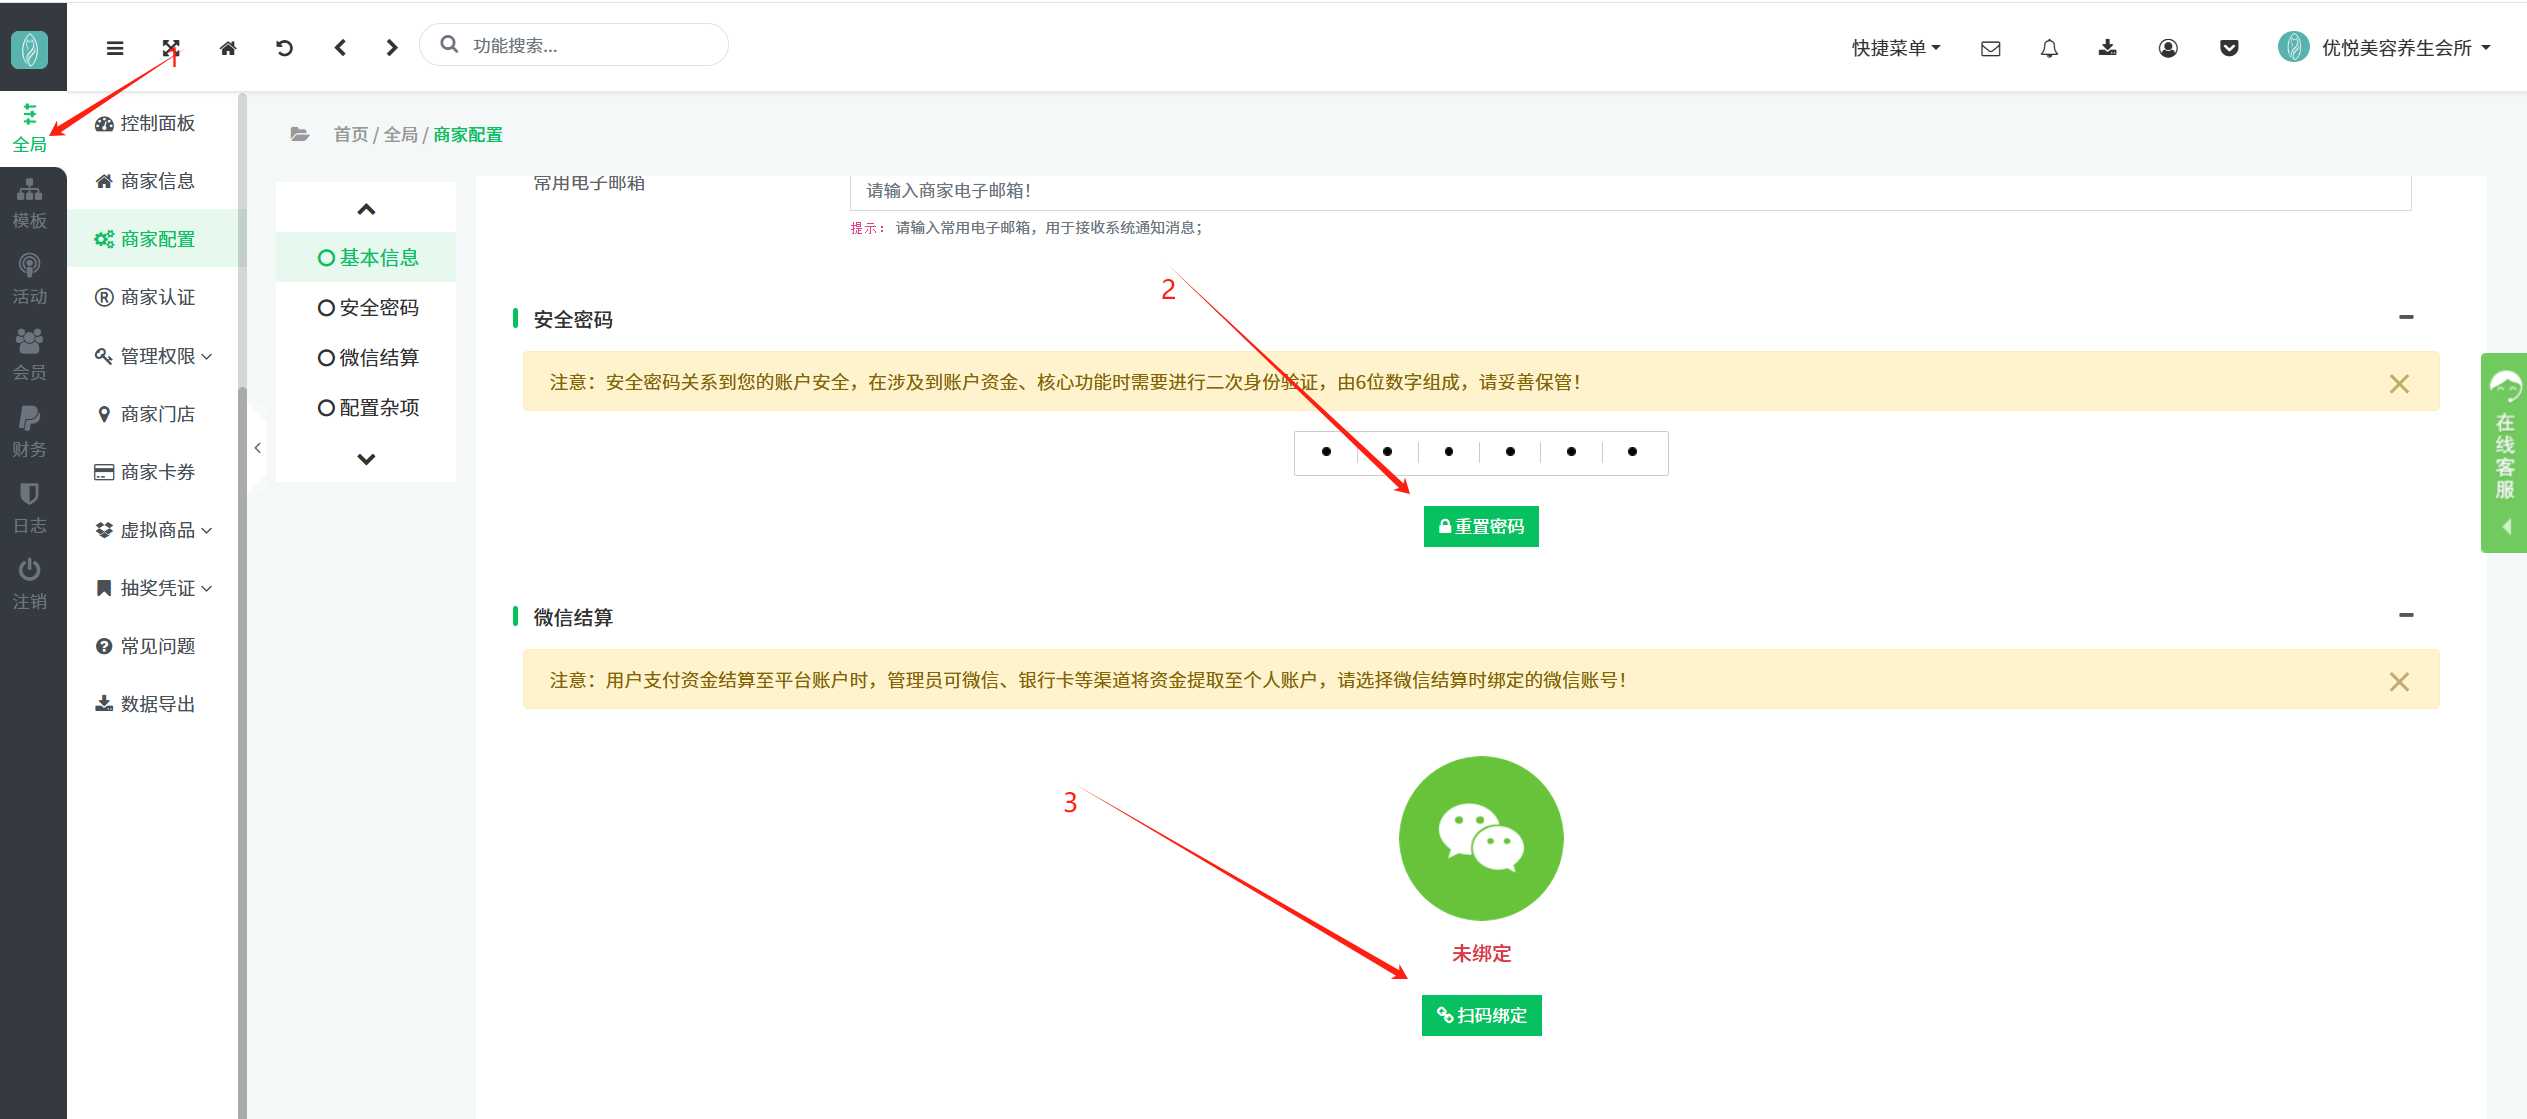Select 活动 in the dark sidebar
The image size is (2527, 1119).
pos(29,280)
